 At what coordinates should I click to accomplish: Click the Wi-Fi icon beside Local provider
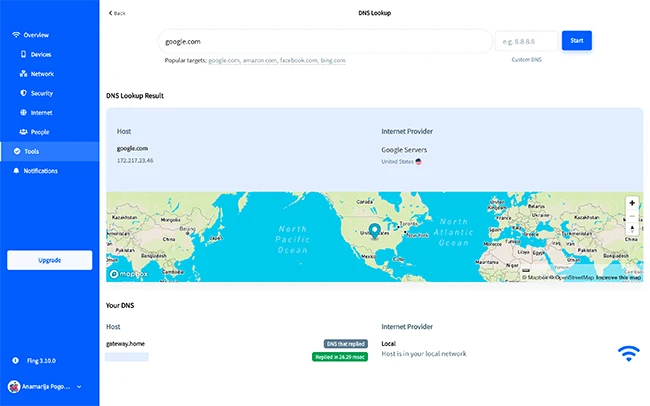(628, 352)
